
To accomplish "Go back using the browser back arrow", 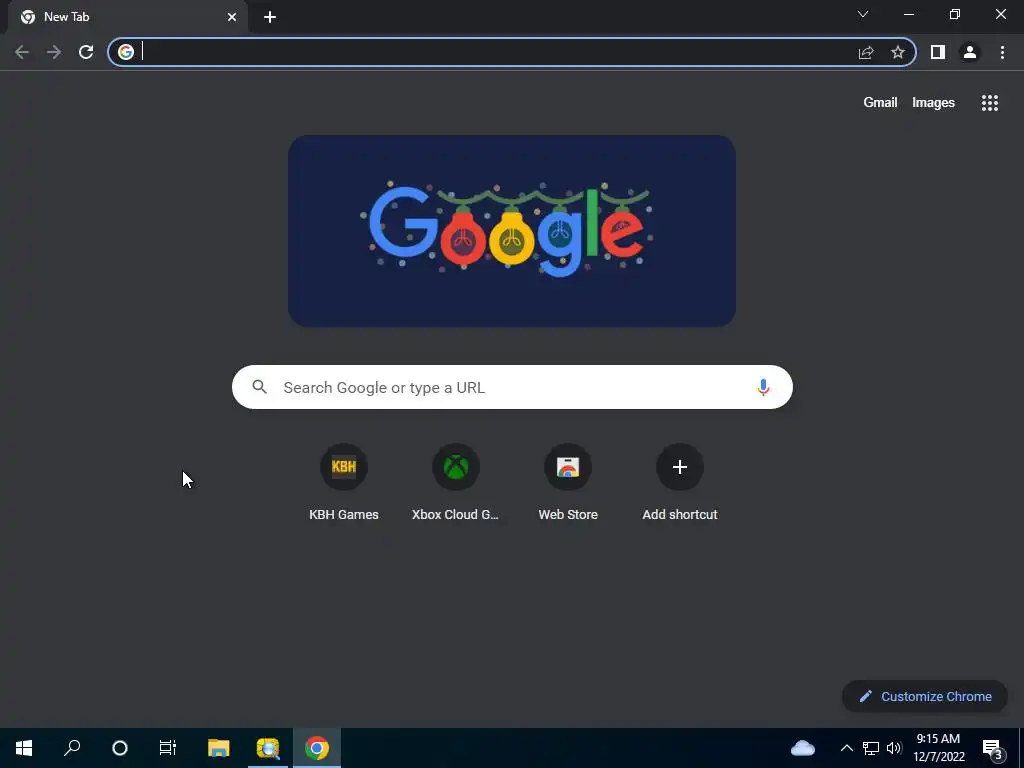I will (x=22, y=52).
